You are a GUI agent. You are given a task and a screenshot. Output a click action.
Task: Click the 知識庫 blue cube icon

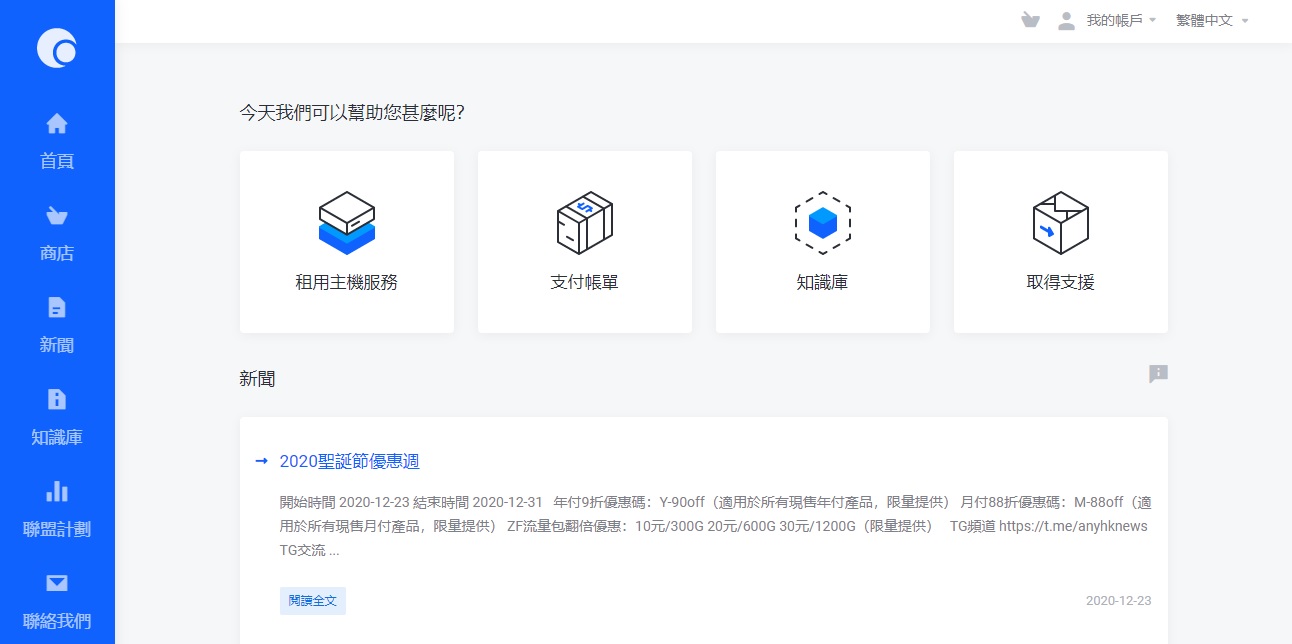click(822, 222)
